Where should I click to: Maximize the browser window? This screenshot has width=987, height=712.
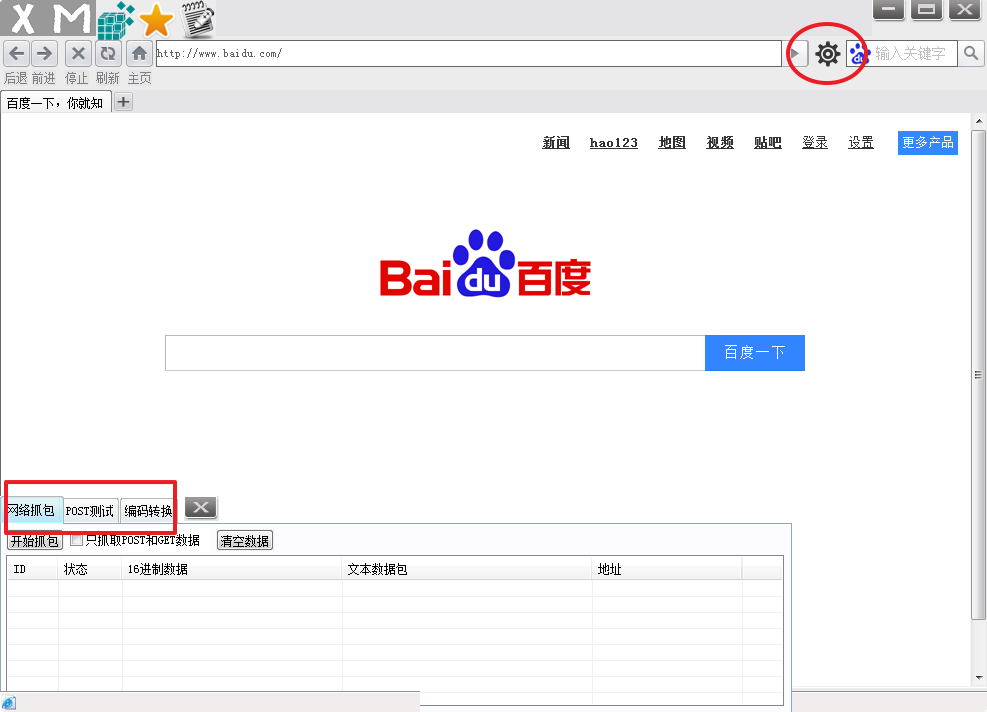[x=926, y=10]
